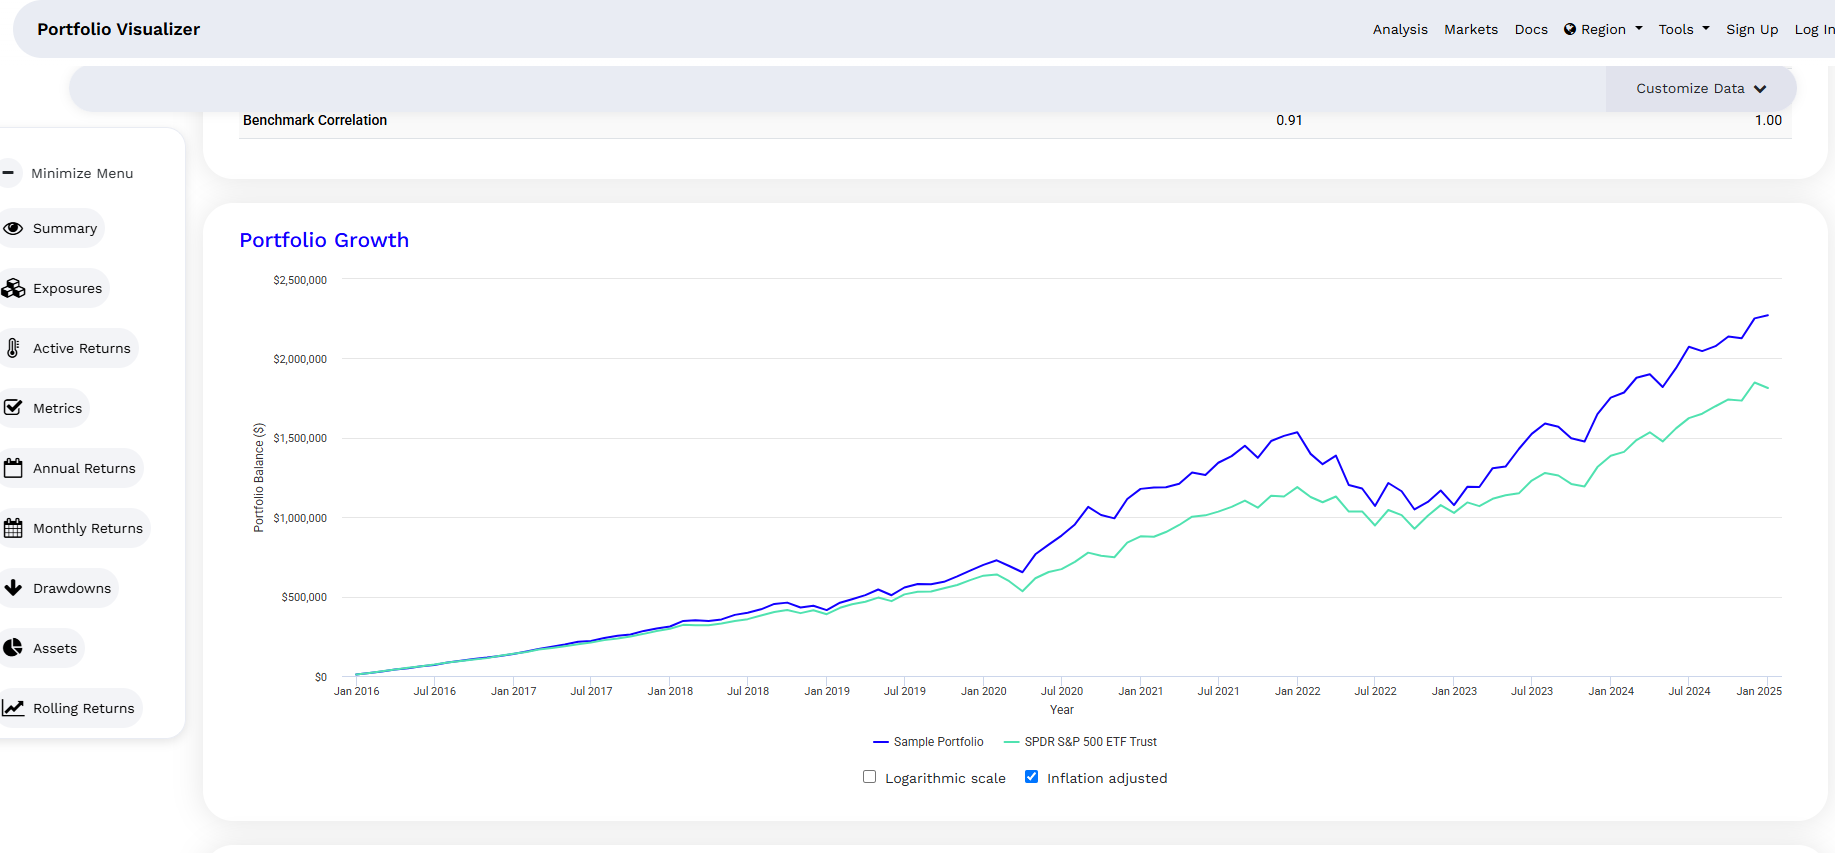This screenshot has height=853, width=1835.
Task: Click the checkmark icon beside Metrics
Action: coord(13,408)
